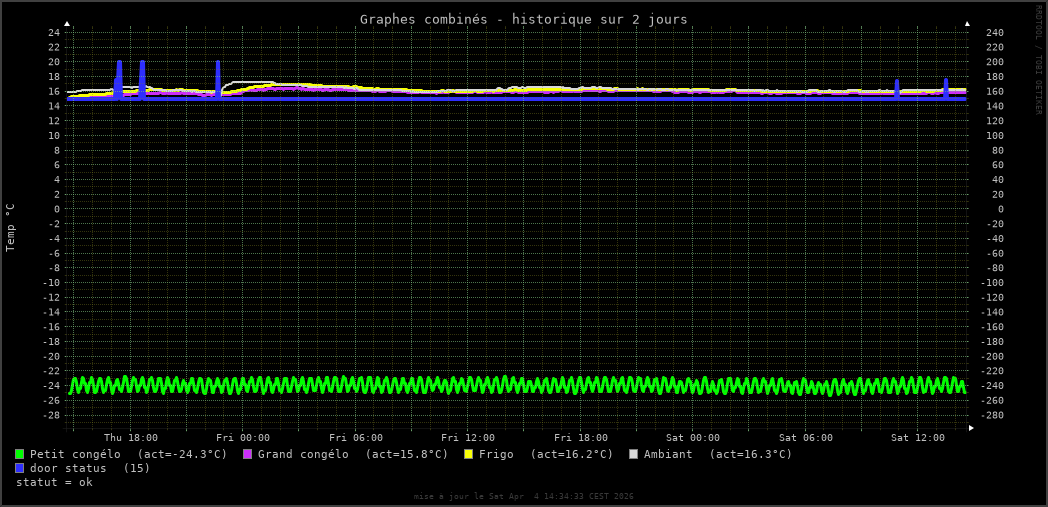The width and height of the screenshot is (1048, 507).
Task: Select the purple Grand congélo legend swatch
Action: pyautogui.click(x=247, y=454)
